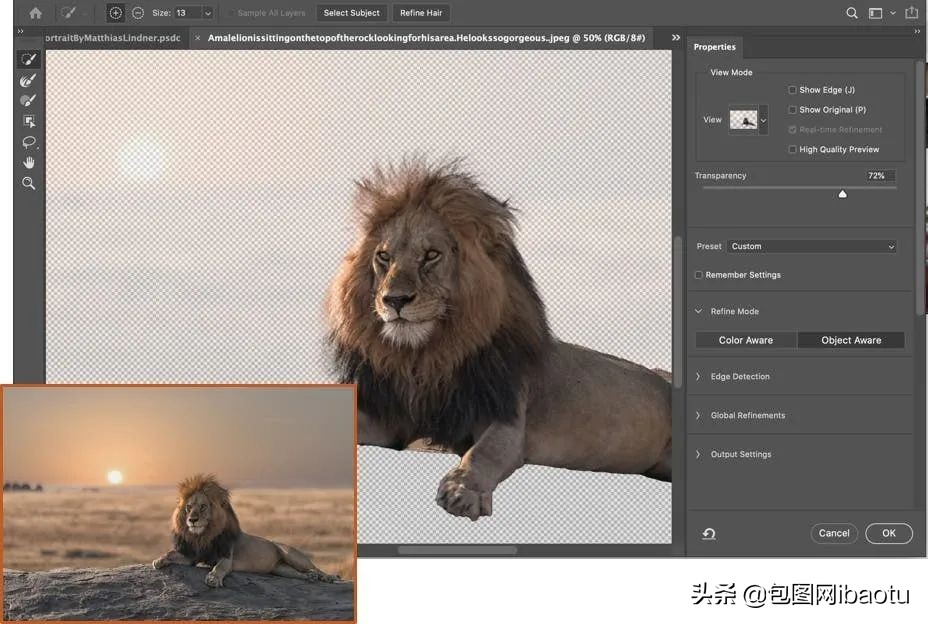
Task: Select the Hand tool
Action: [28, 161]
